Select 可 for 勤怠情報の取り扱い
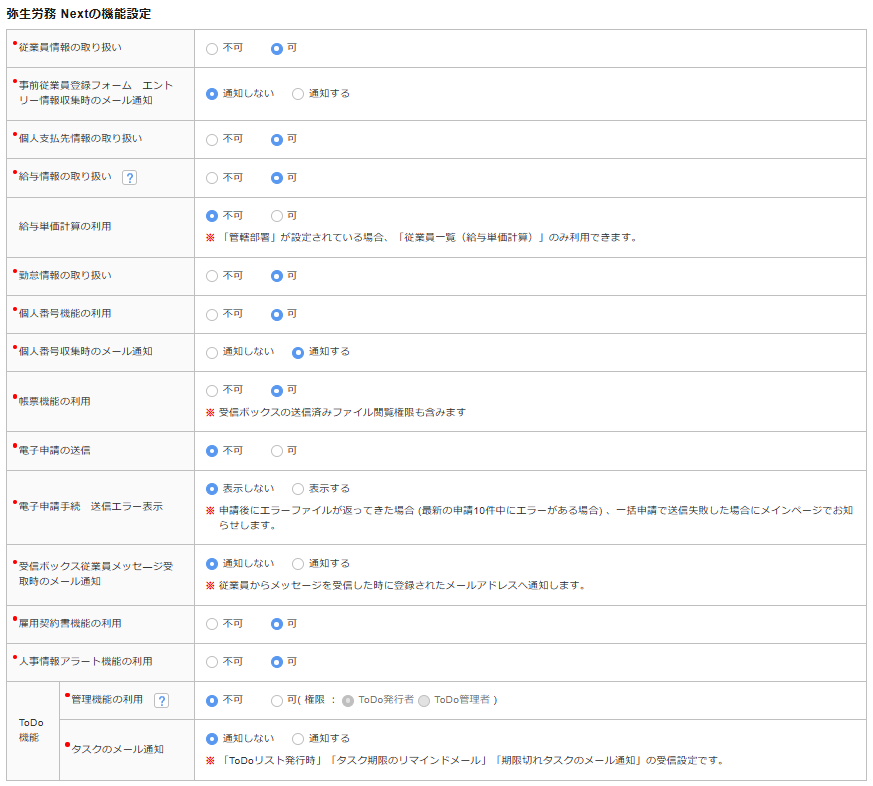The width and height of the screenshot is (873, 786). pyautogui.click(x=277, y=276)
